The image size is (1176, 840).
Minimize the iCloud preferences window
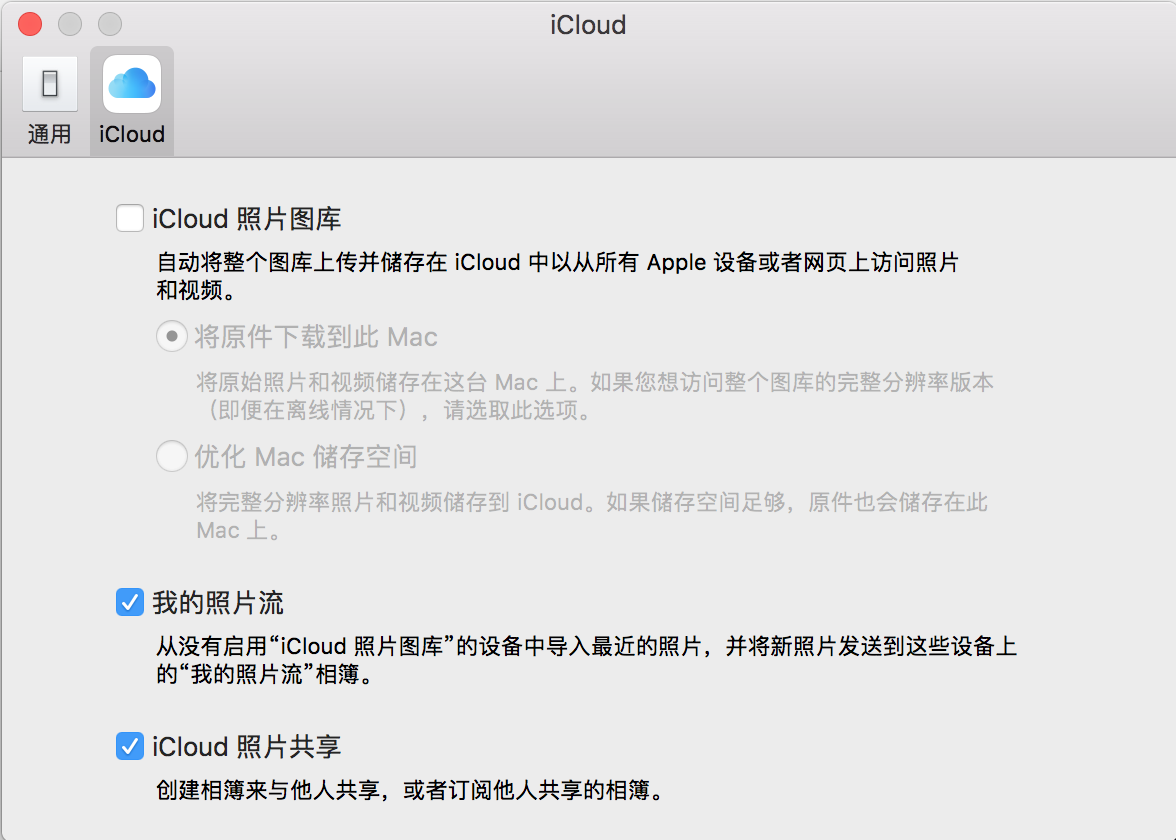click(x=70, y=24)
